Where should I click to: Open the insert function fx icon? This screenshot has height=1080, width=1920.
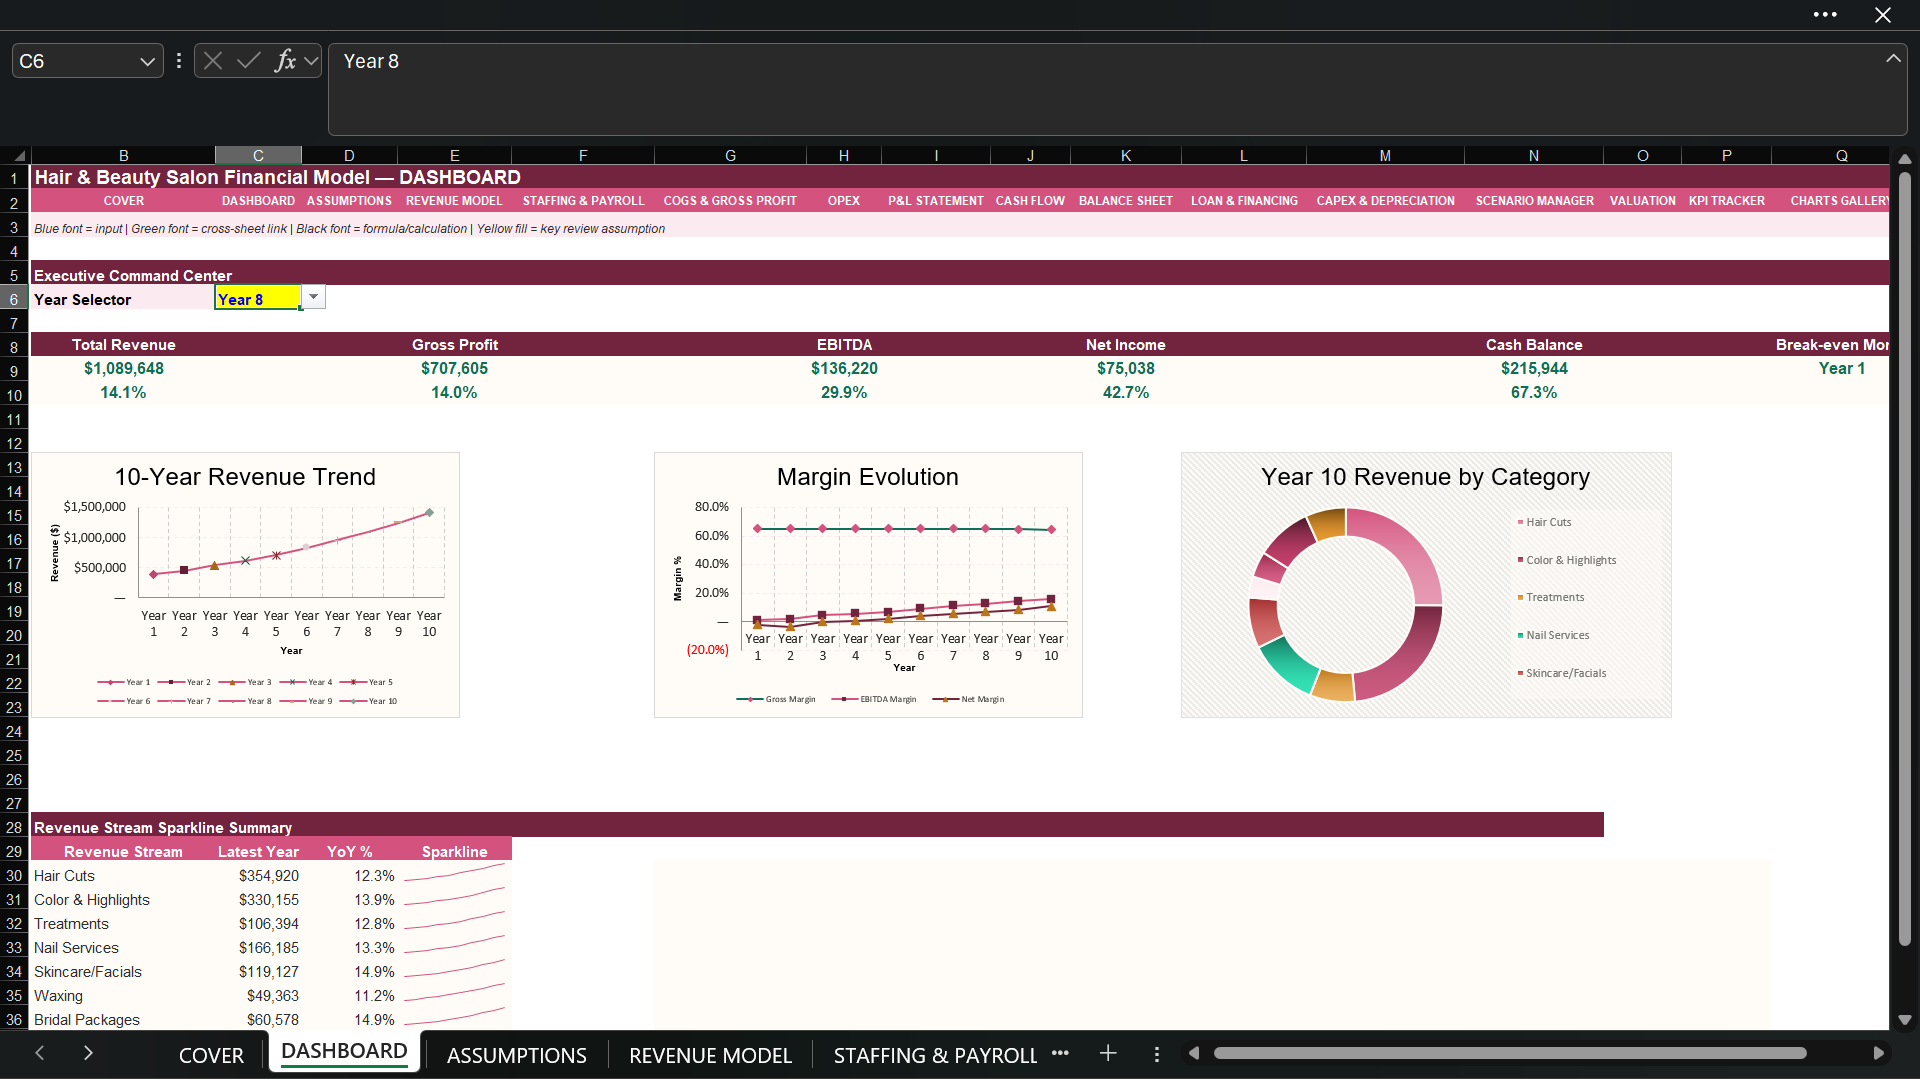[285, 61]
